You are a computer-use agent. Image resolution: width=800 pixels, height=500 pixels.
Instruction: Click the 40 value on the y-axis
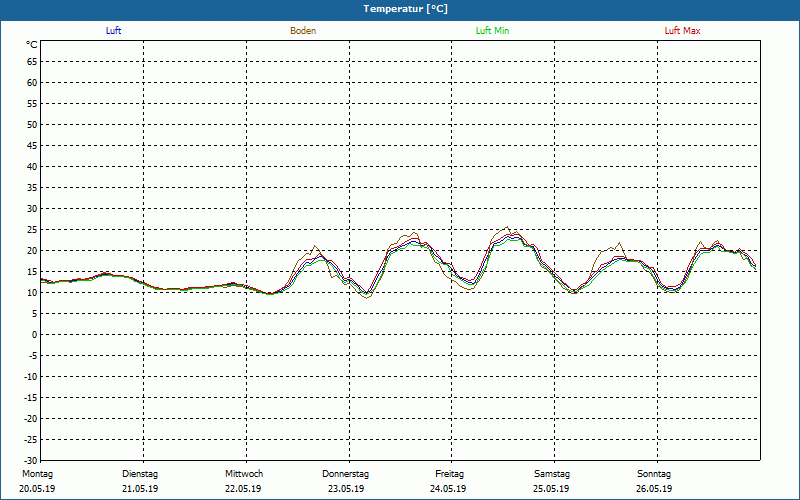click(x=32, y=167)
